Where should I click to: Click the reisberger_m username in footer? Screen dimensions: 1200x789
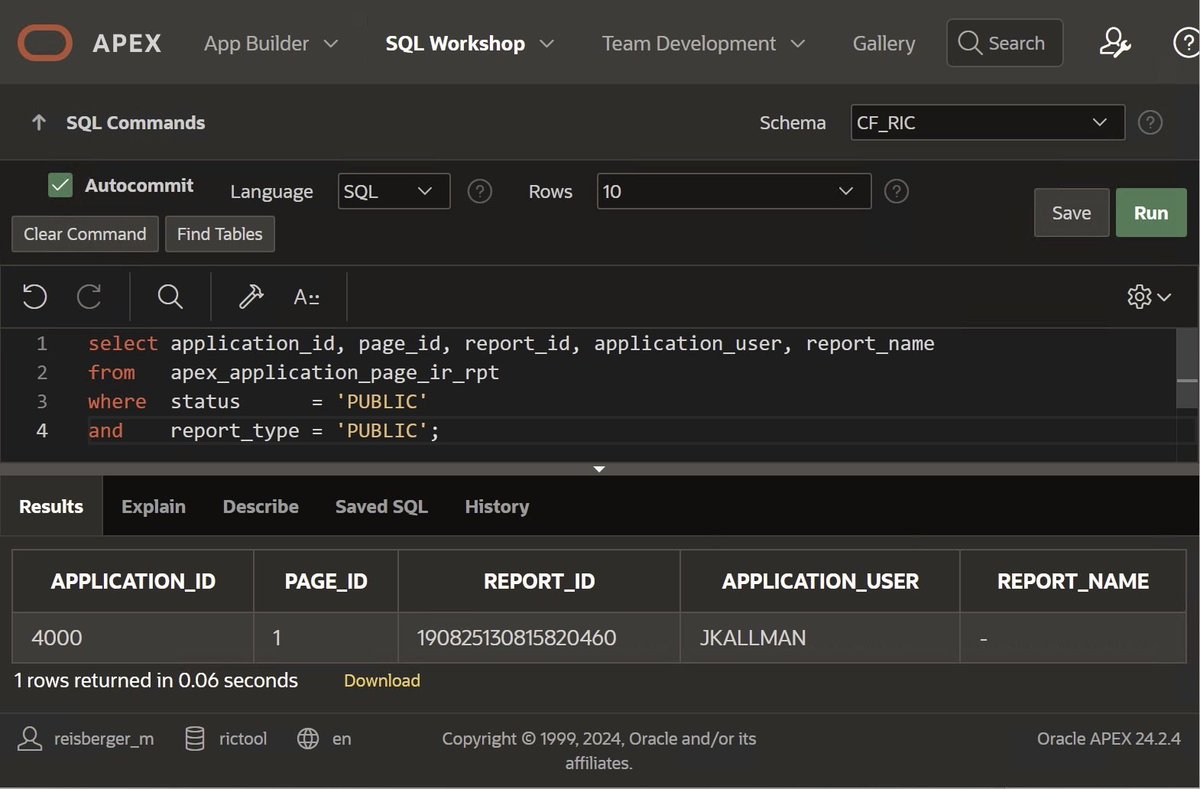104,740
